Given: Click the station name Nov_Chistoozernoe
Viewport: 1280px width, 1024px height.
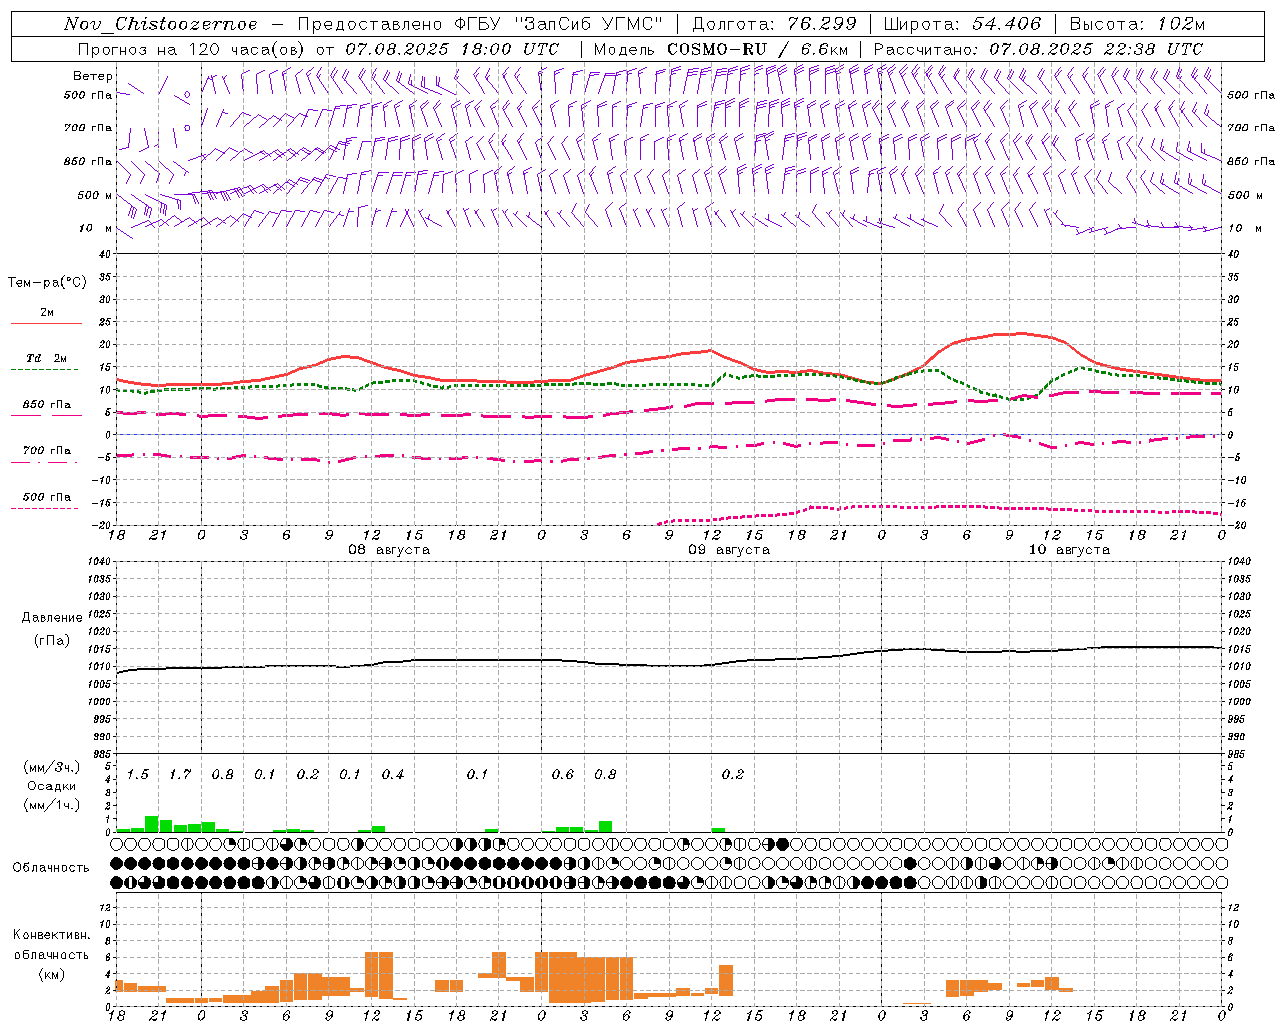Looking at the screenshot, I should (x=160, y=24).
